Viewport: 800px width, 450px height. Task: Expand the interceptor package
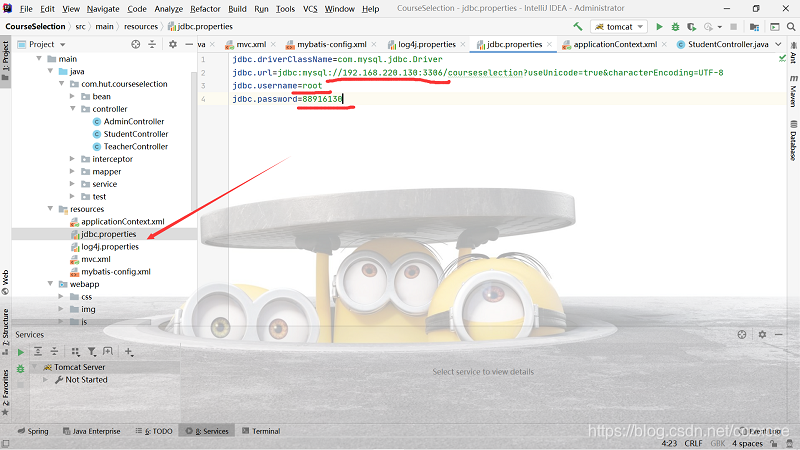click(x=72, y=159)
